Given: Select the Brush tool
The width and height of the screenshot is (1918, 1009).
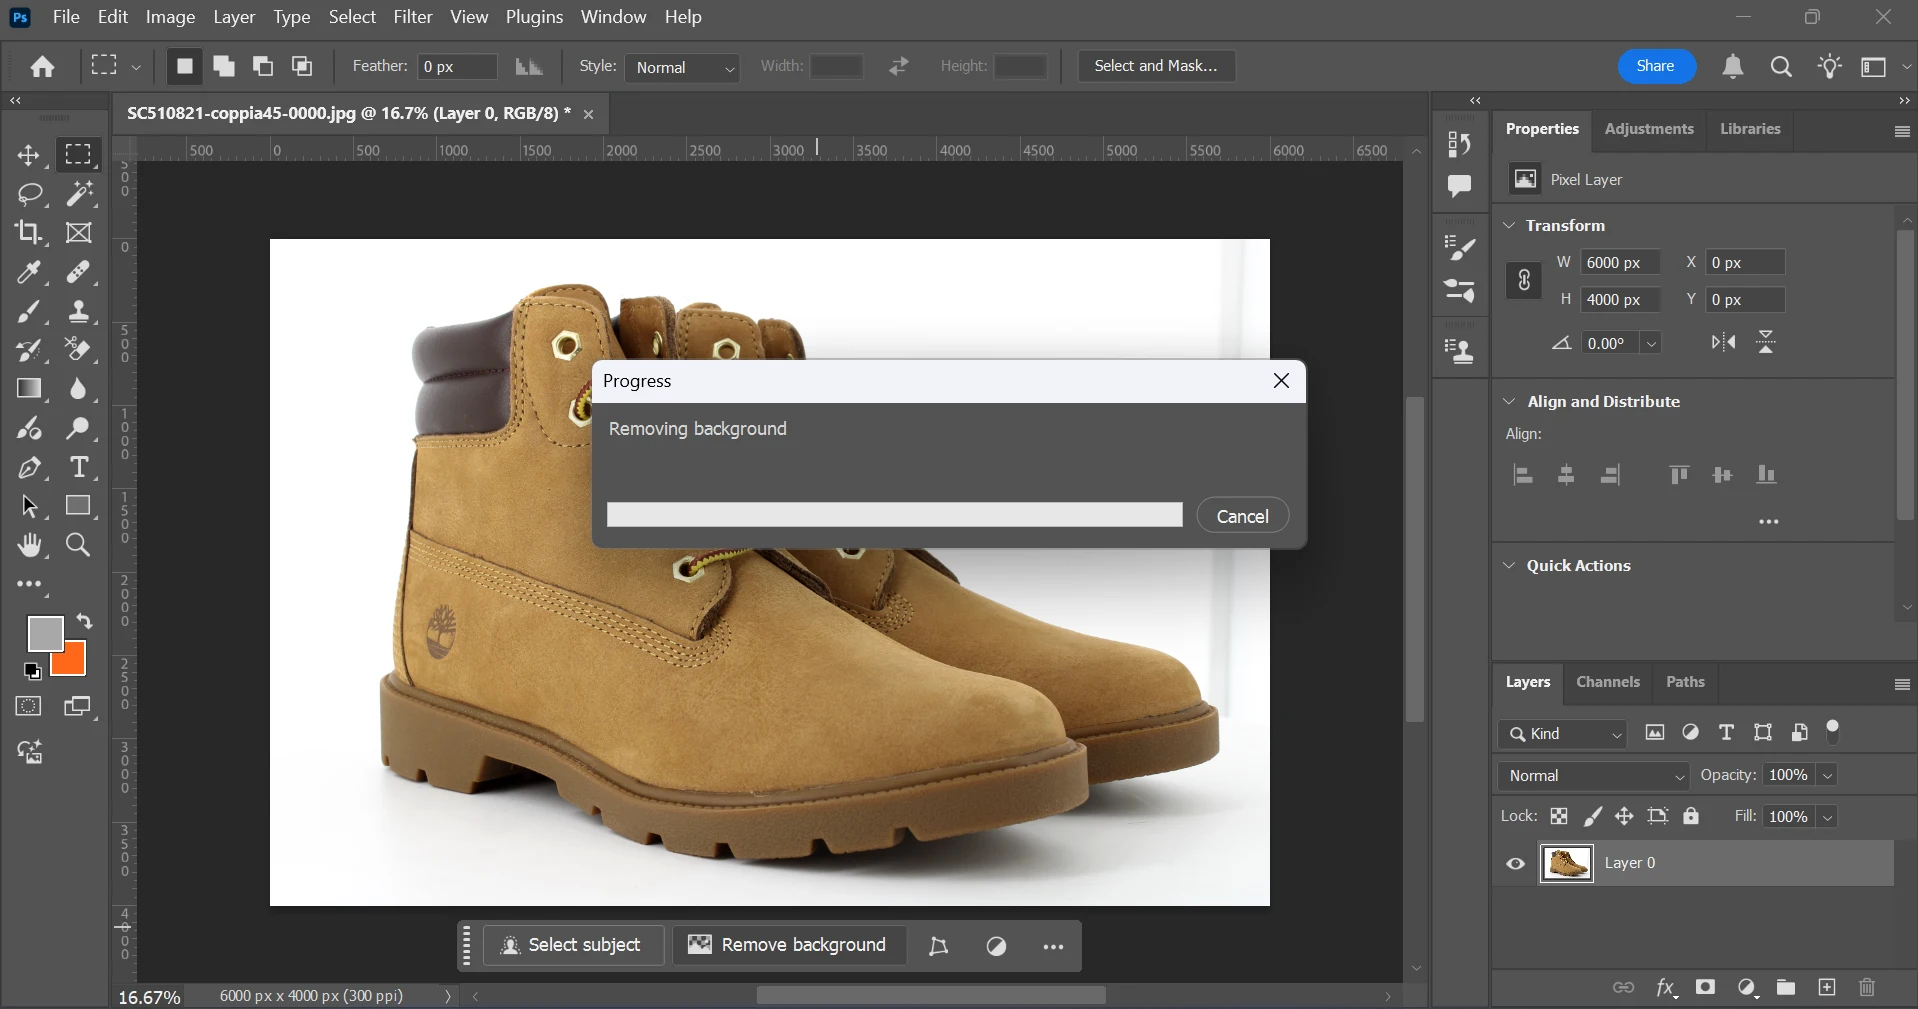Looking at the screenshot, I should [28, 312].
